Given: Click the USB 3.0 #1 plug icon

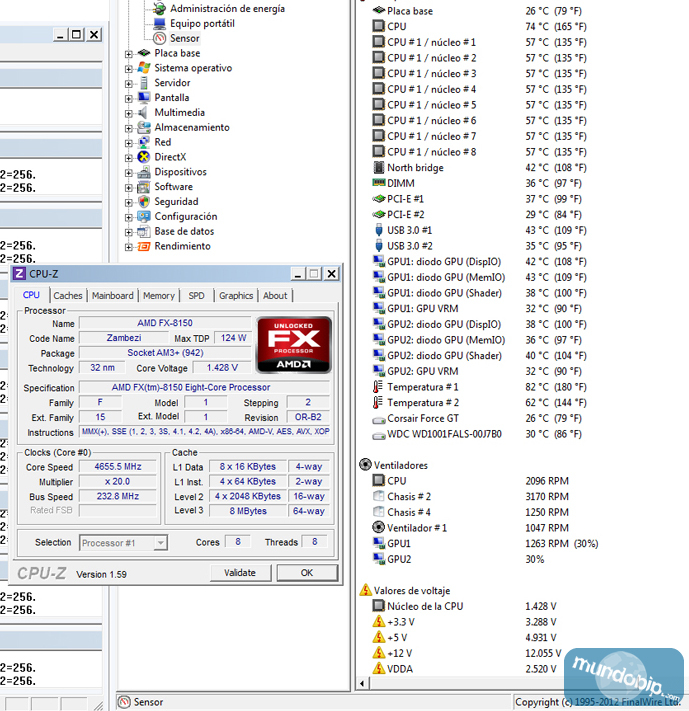Looking at the screenshot, I should pyautogui.click(x=379, y=230).
